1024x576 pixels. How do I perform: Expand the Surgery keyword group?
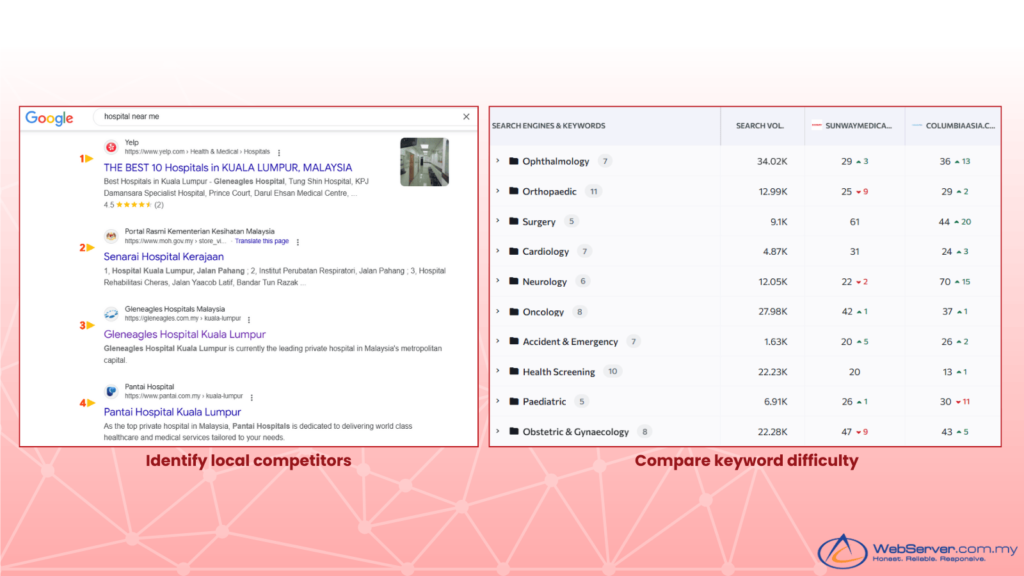point(498,221)
